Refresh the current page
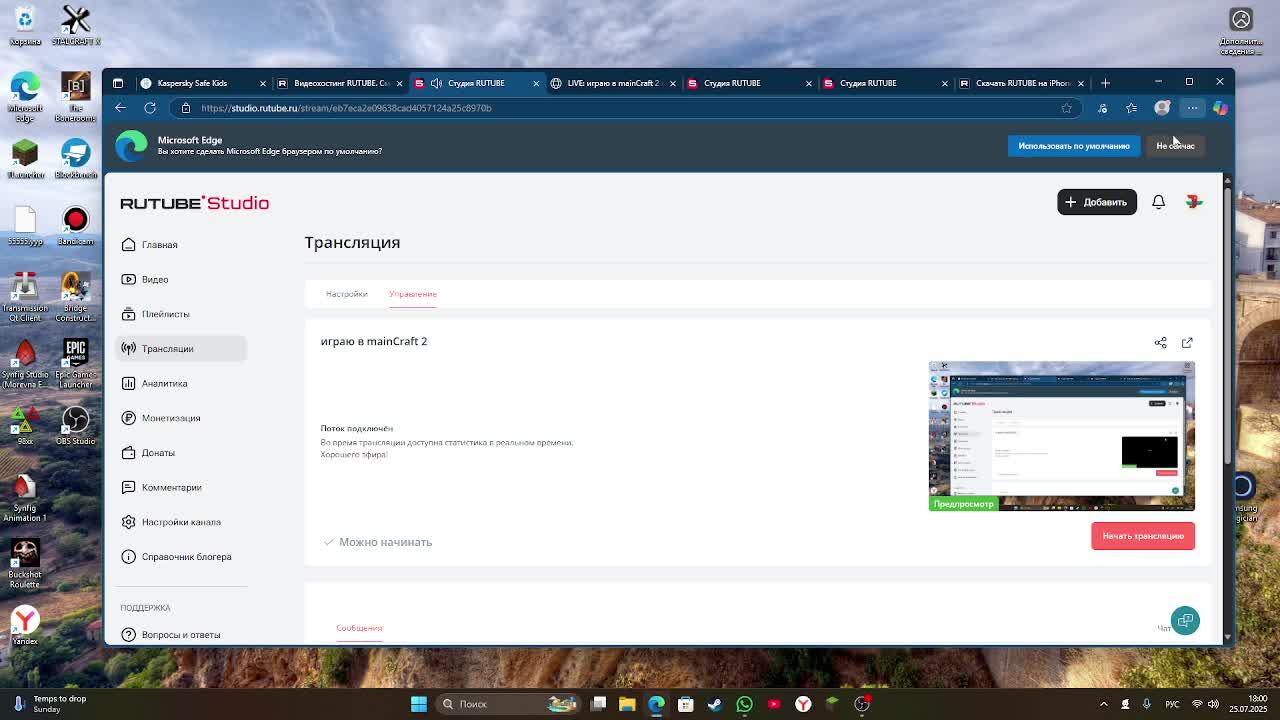Image resolution: width=1280 pixels, height=720 pixels. (x=150, y=108)
